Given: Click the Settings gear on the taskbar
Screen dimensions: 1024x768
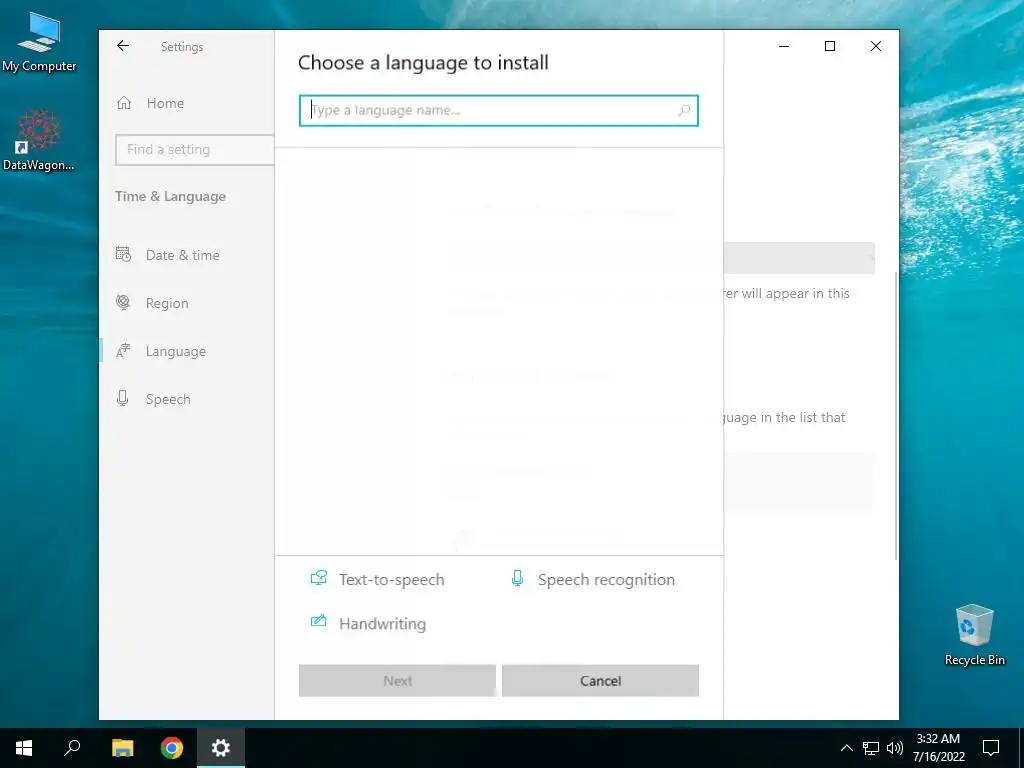Looking at the screenshot, I should (221, 748).
